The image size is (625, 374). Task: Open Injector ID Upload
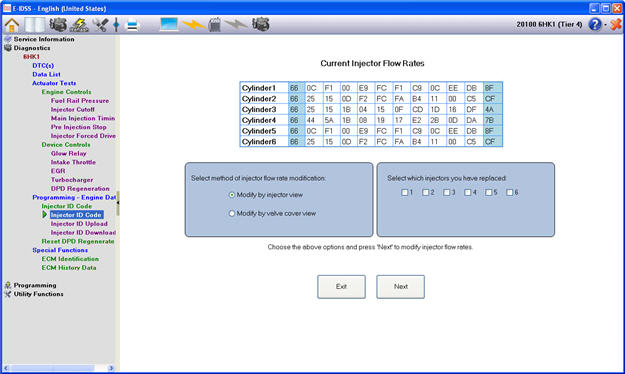click(x=79, y=223)
